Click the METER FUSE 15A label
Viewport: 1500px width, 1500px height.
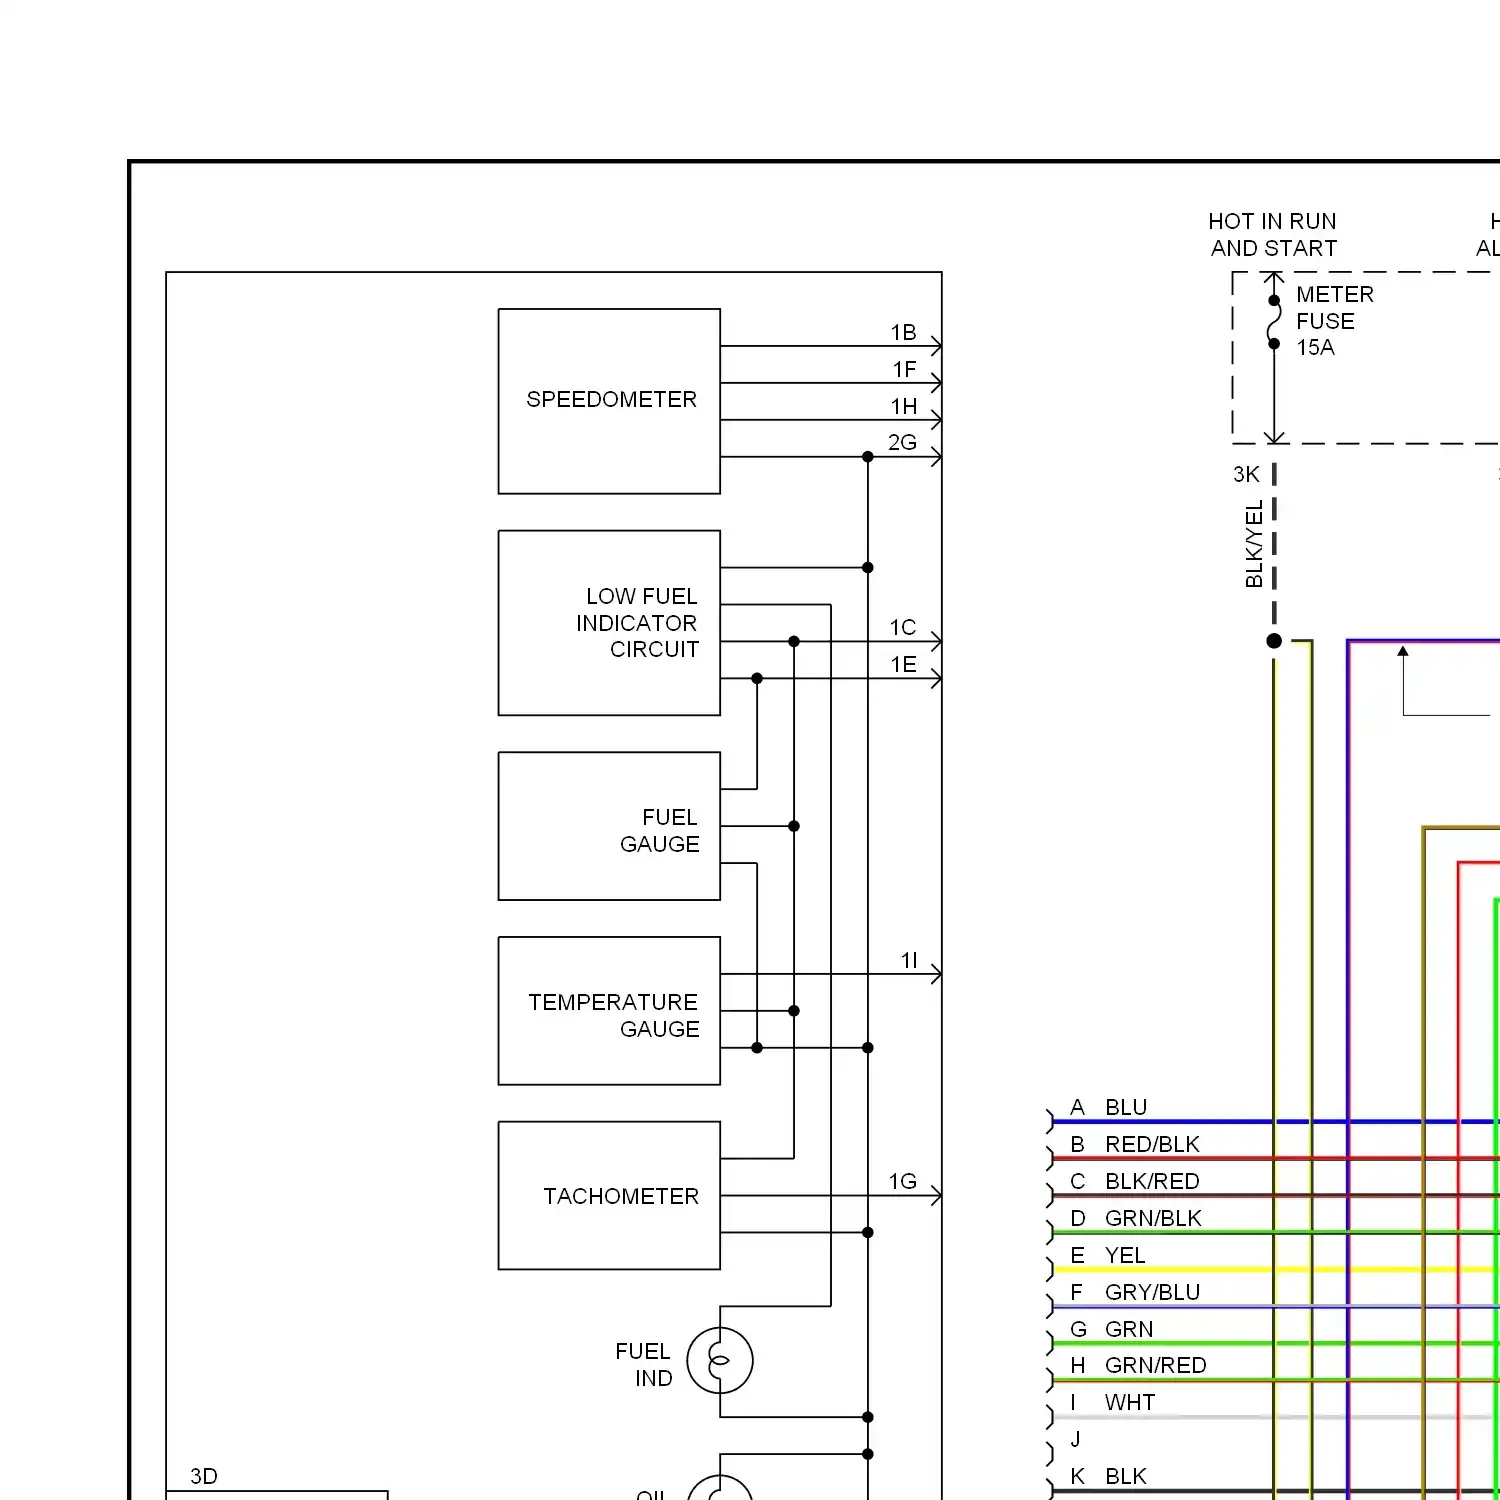coord(1335,321)
